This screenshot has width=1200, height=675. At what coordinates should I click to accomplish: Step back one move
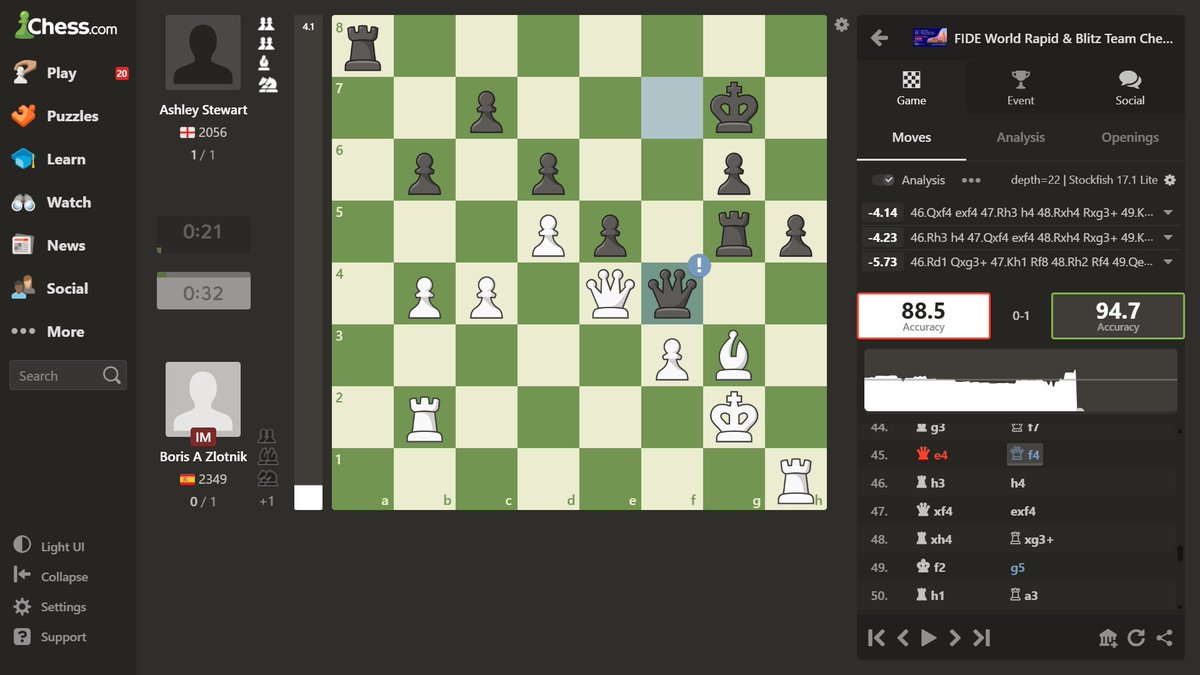[x=903, y=638]
